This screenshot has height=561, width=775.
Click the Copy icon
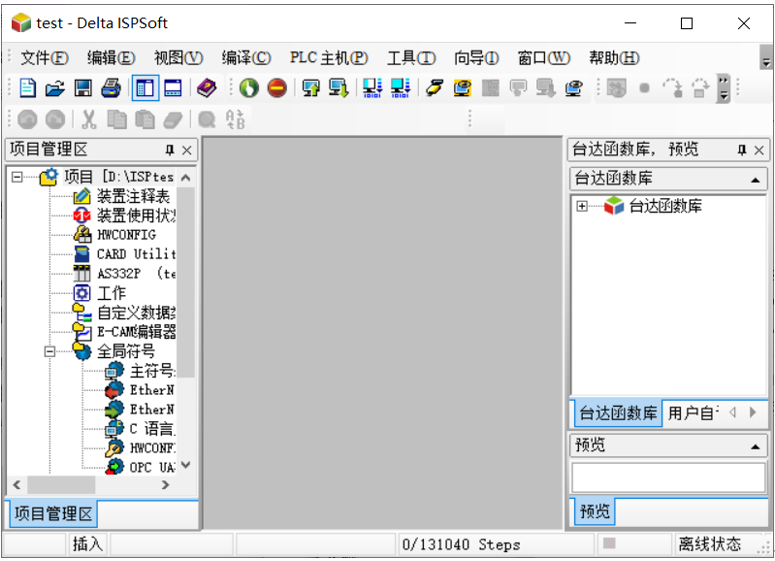[x=117, y=120]
